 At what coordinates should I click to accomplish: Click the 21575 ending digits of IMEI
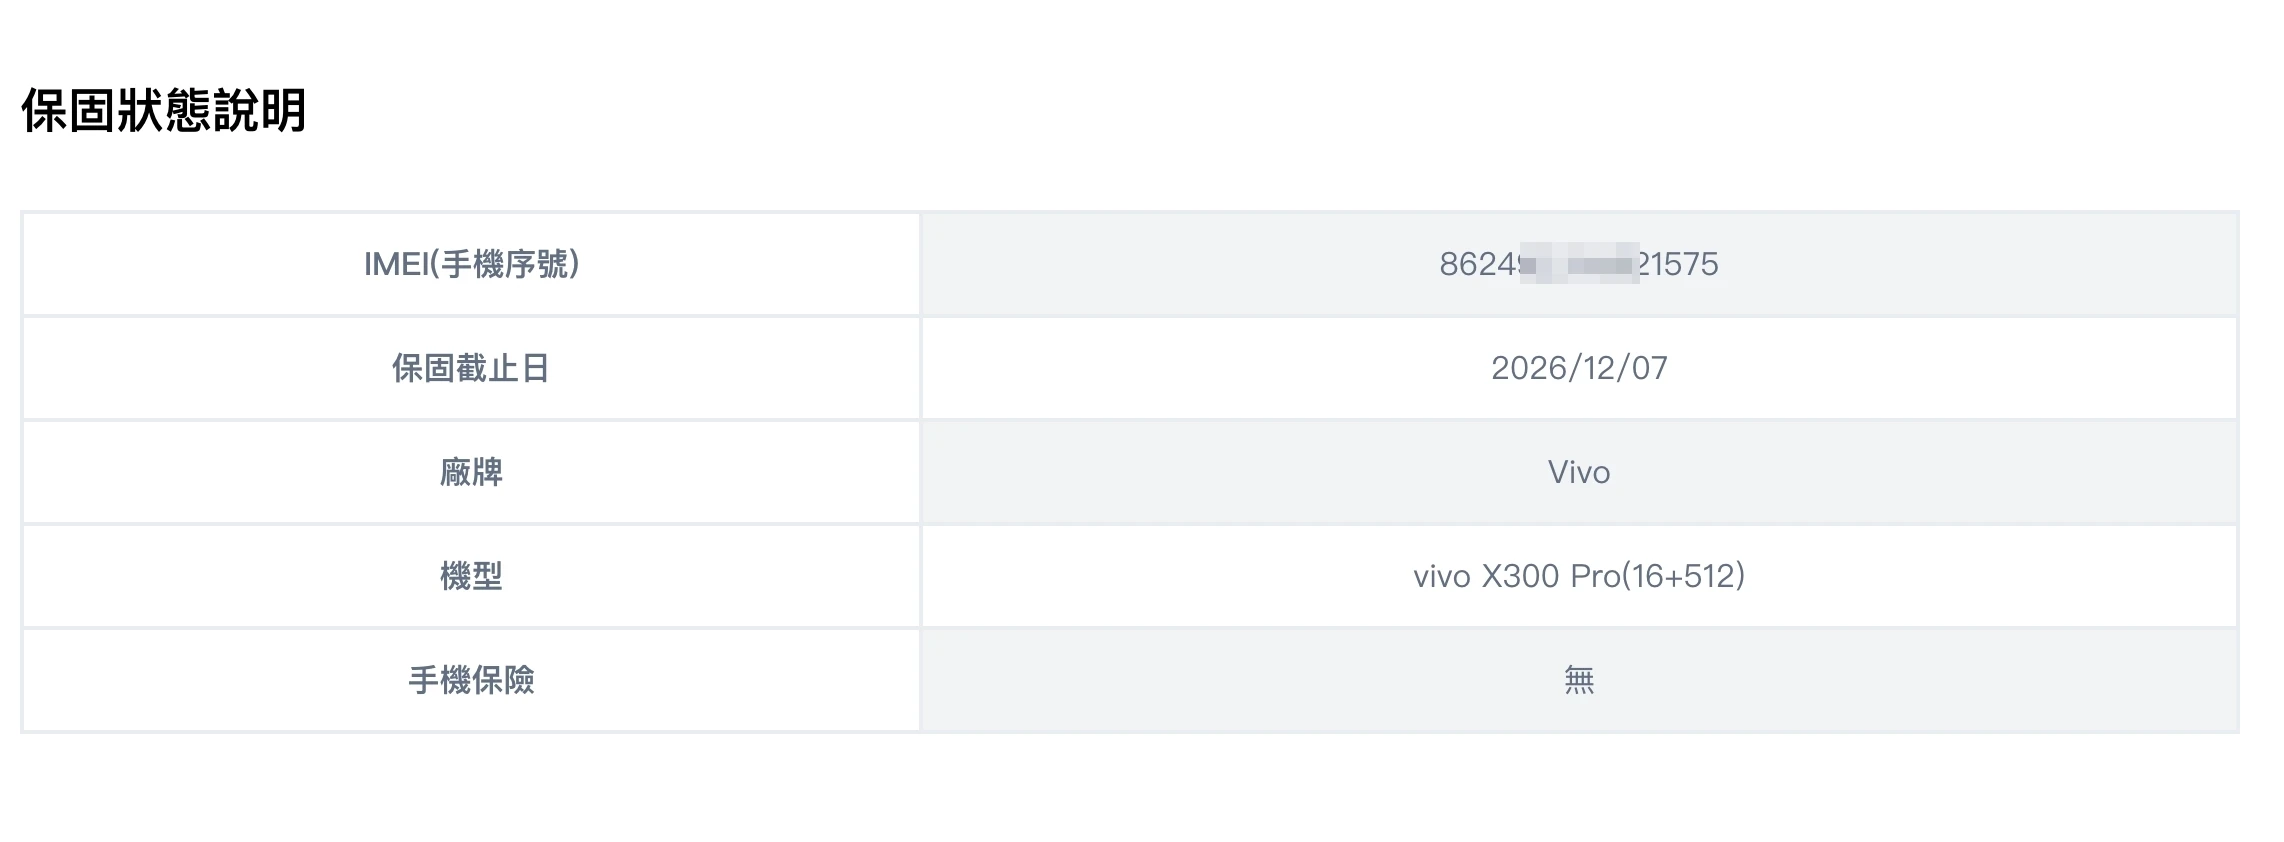point(1678,264)
